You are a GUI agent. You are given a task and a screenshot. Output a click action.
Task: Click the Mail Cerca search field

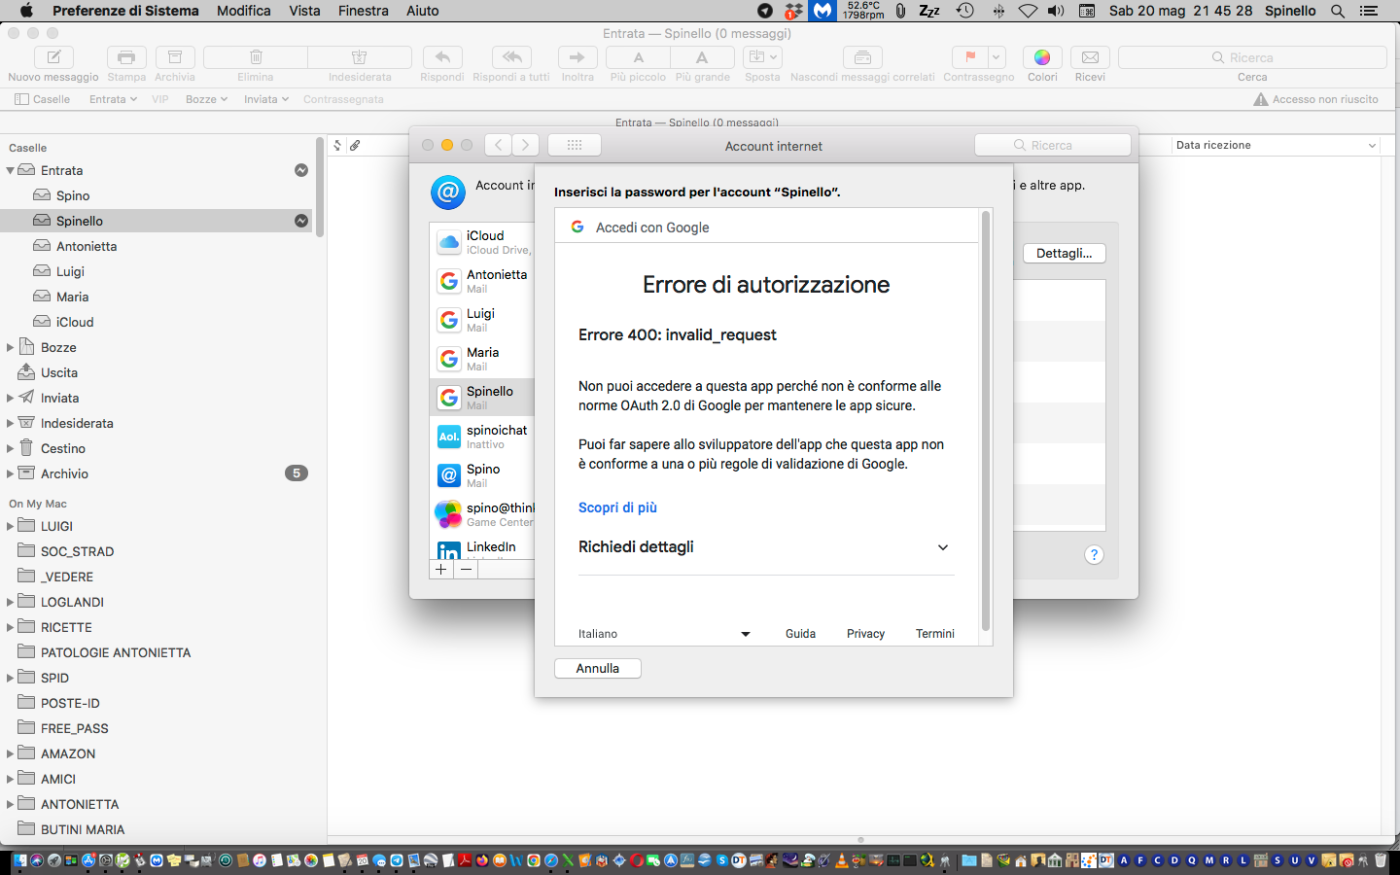pyautogui.click(x=1252, y=57)
